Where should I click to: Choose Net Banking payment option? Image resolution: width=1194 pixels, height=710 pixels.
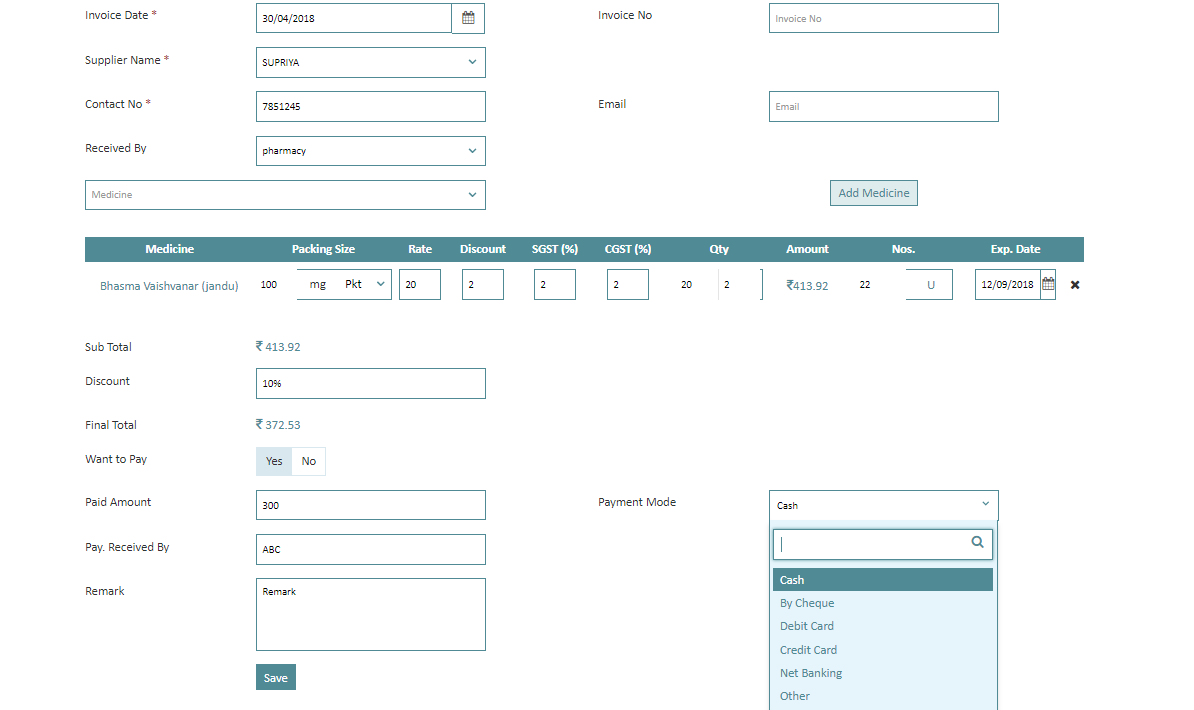pos(883,673)
